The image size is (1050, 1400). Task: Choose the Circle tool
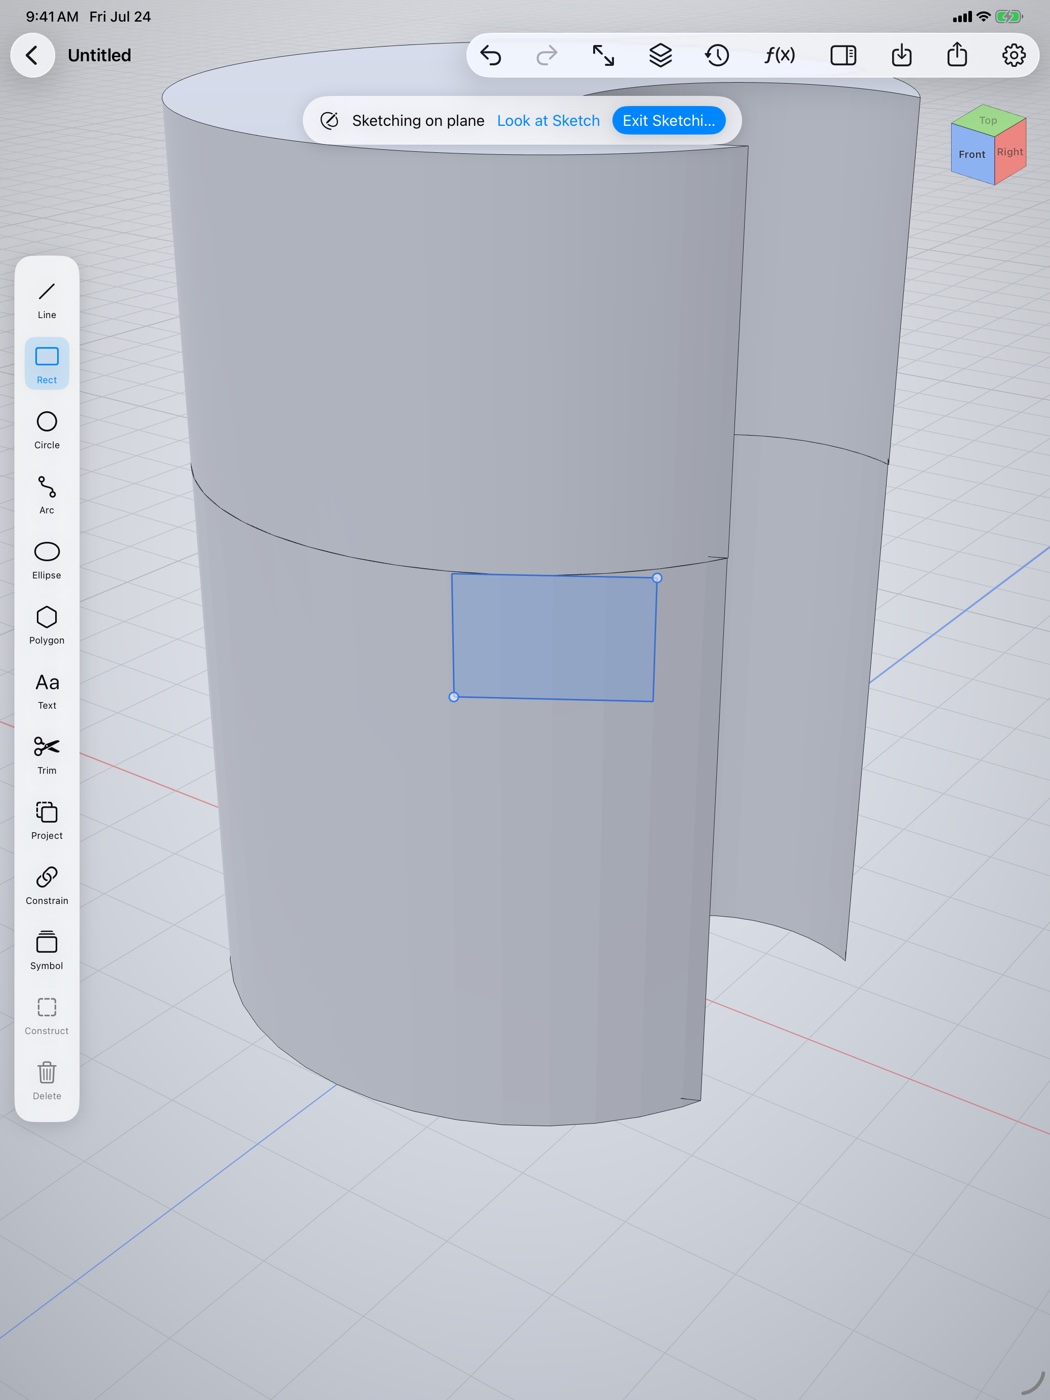click(47, 428)
